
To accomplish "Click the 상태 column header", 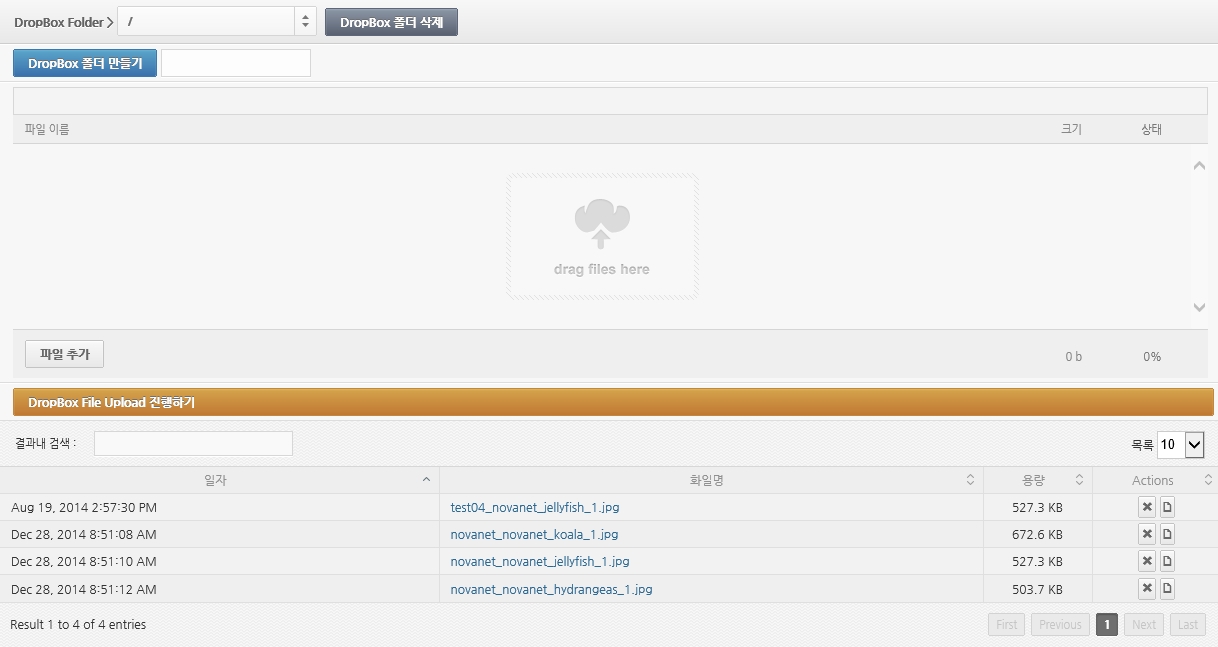I will (1151, 129).
